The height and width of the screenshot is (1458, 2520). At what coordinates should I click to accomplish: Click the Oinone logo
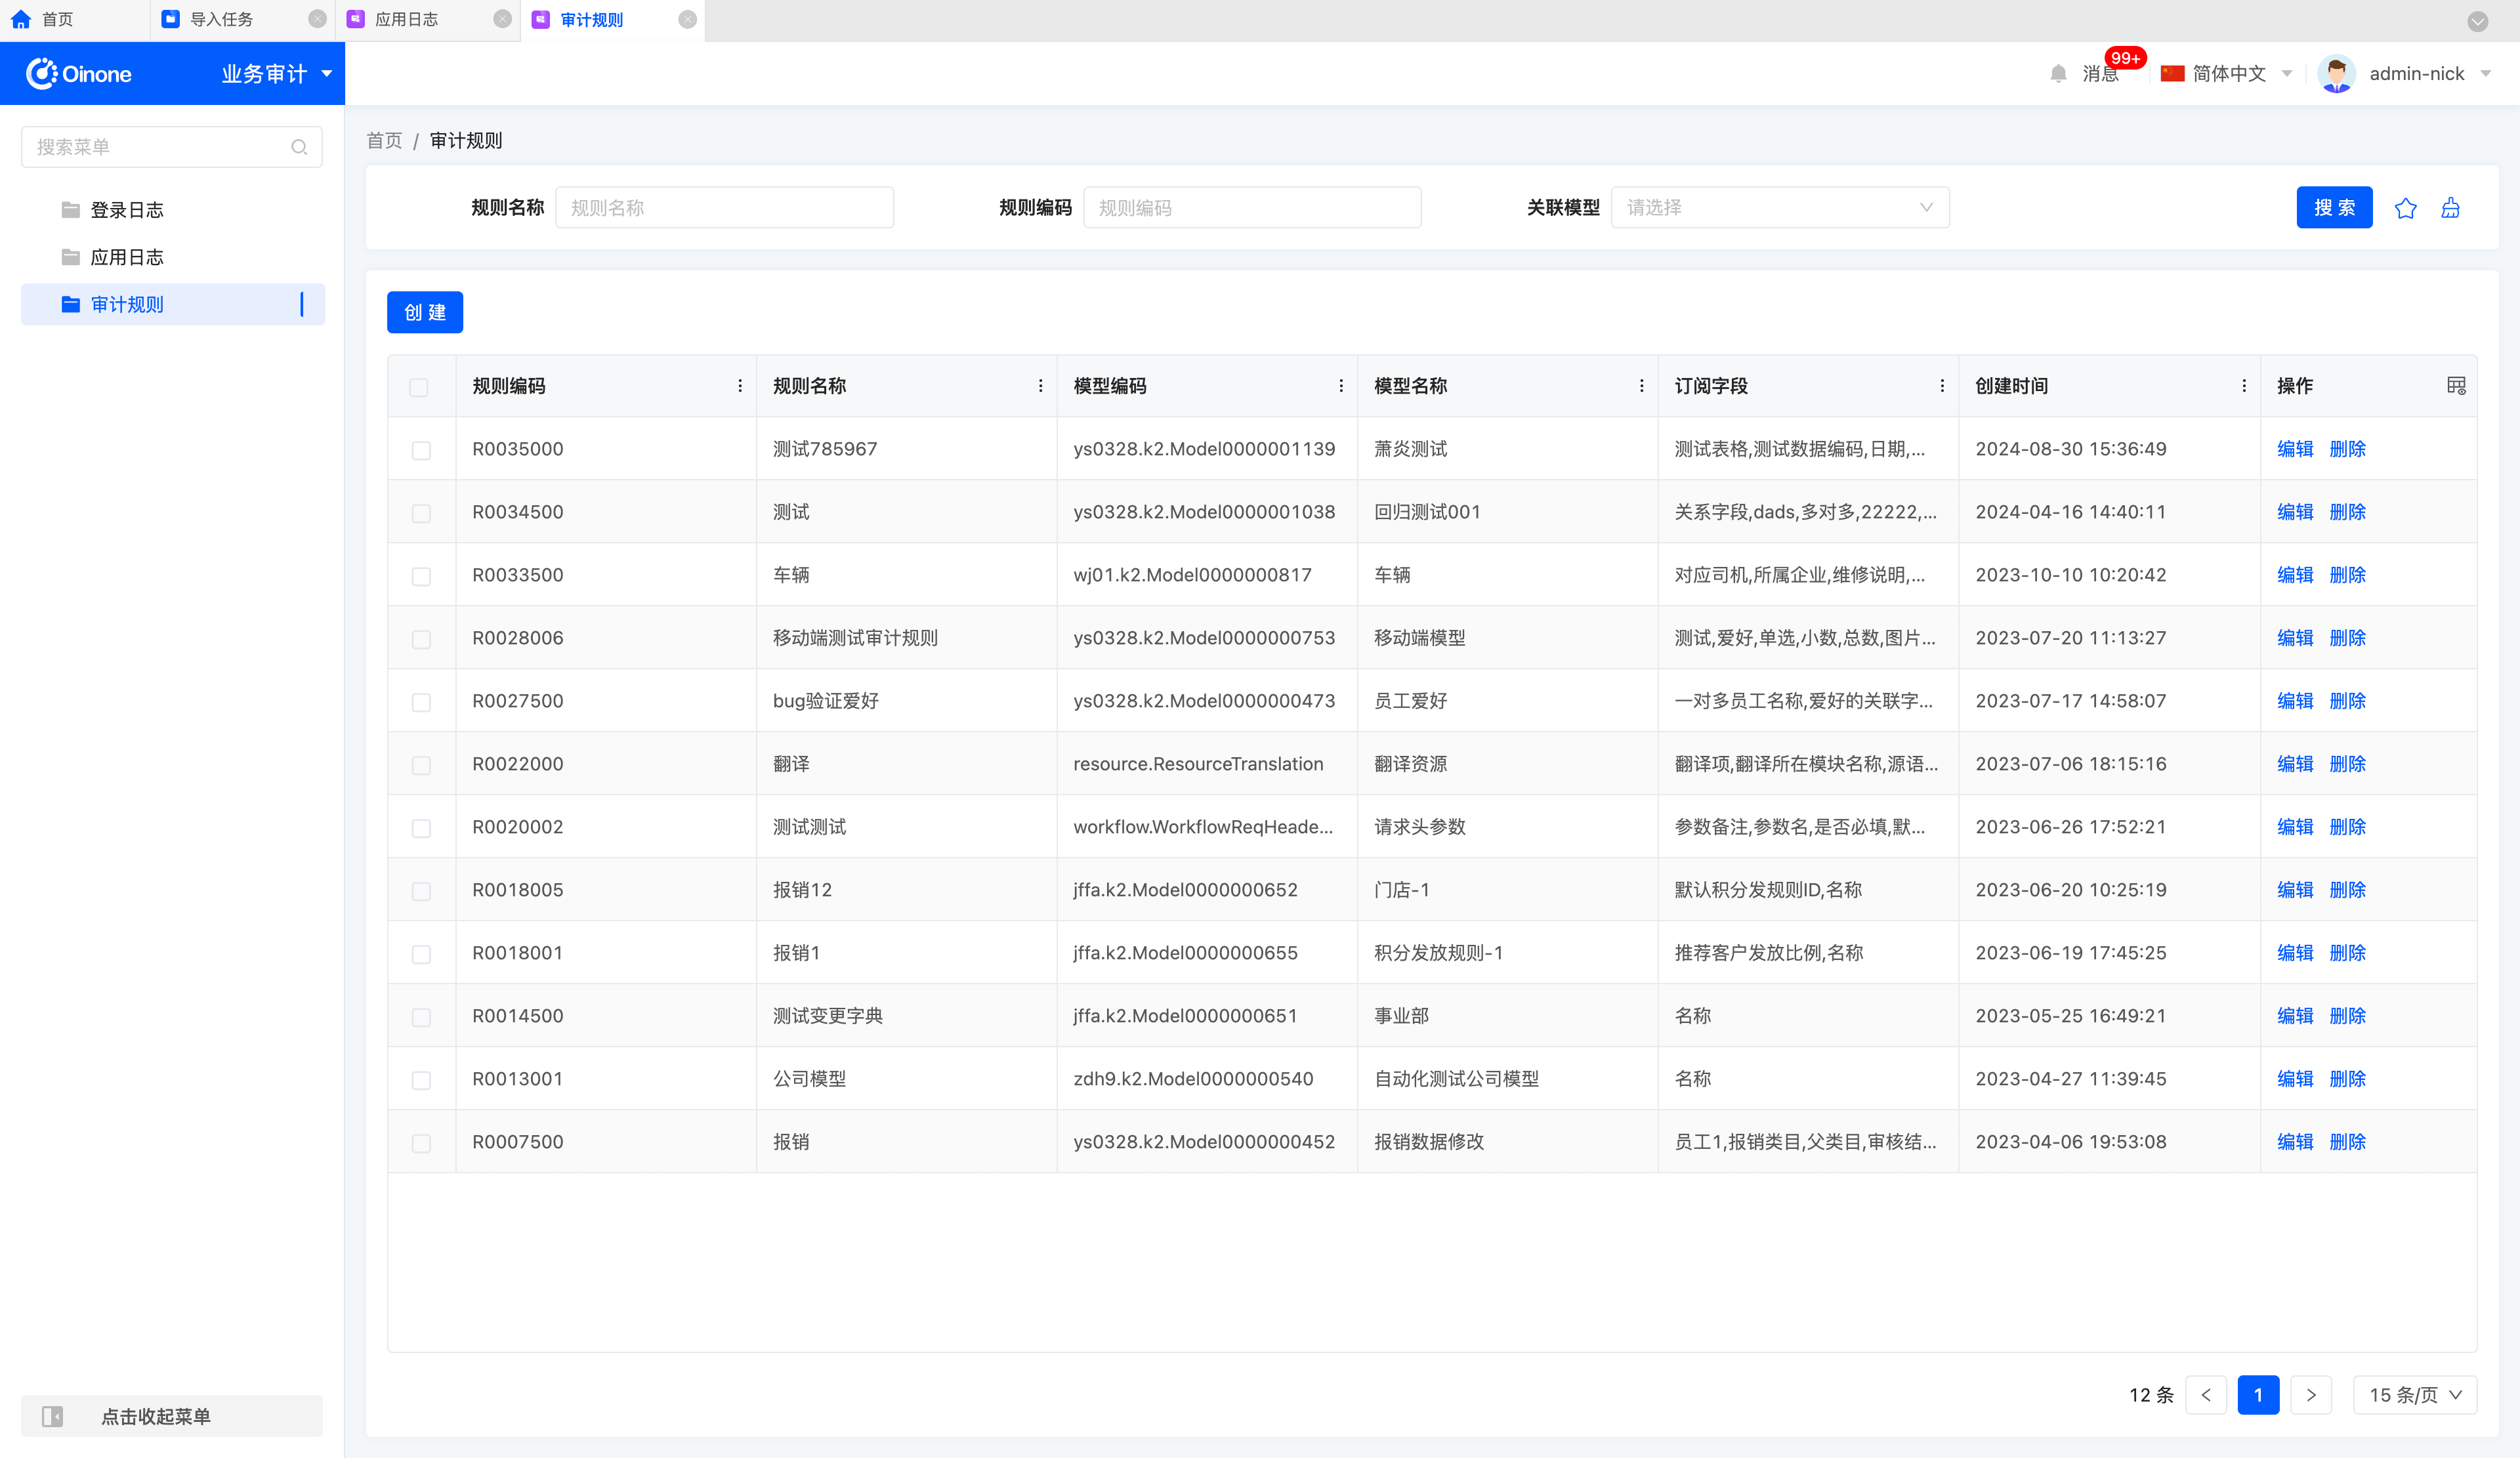point(79,73)
